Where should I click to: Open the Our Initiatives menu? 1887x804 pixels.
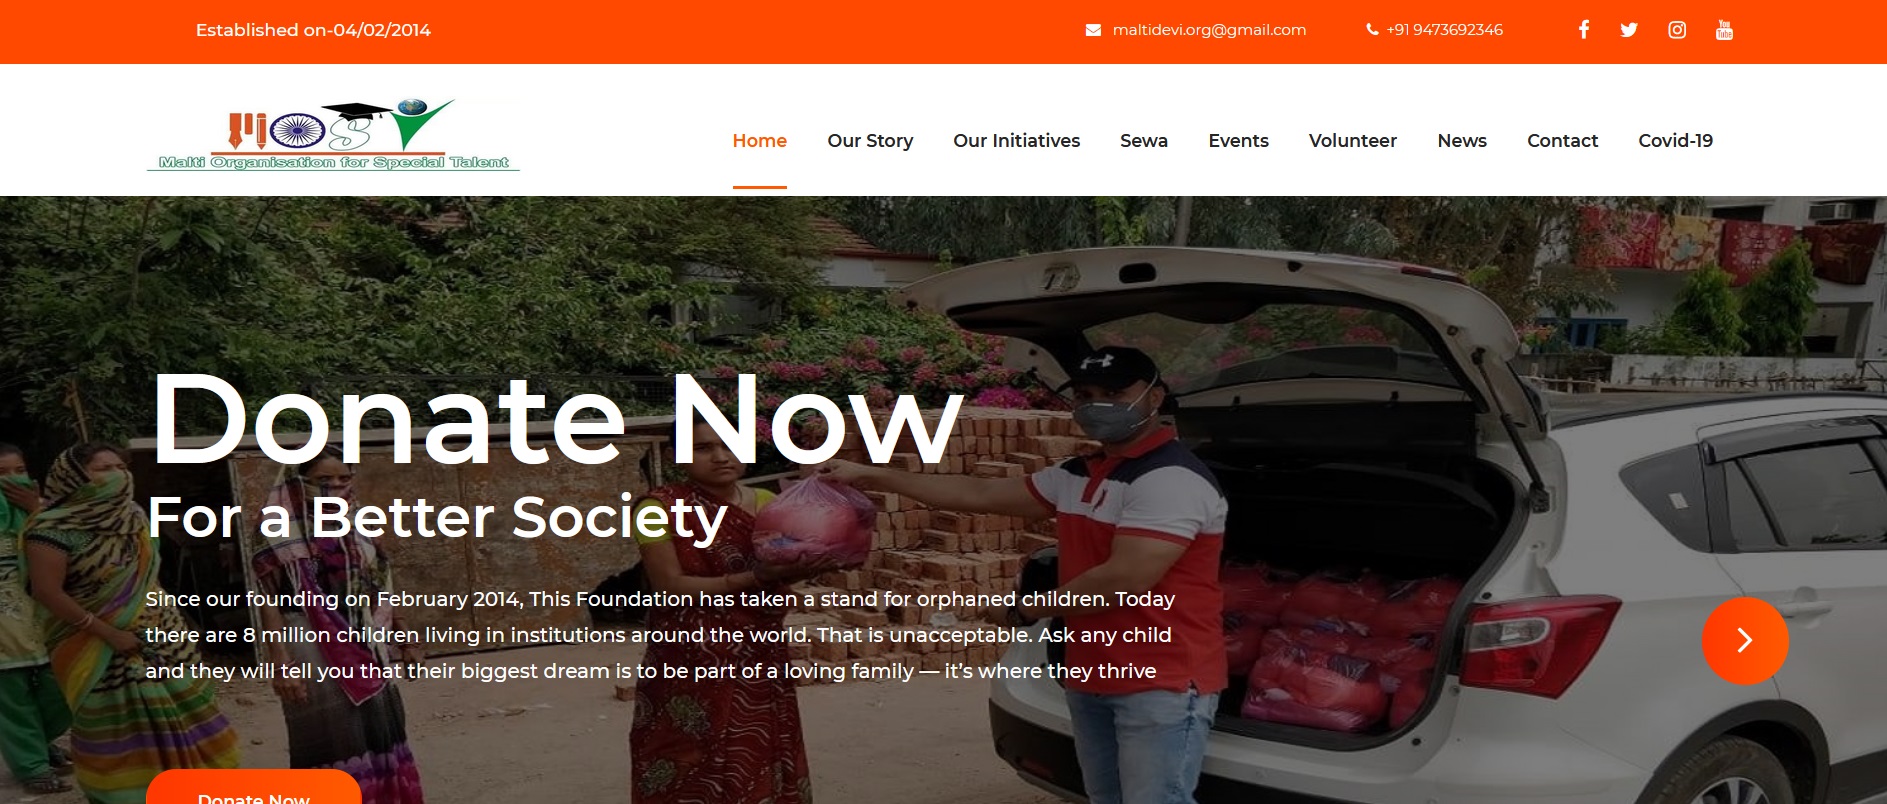click(x=1016, y=141)
